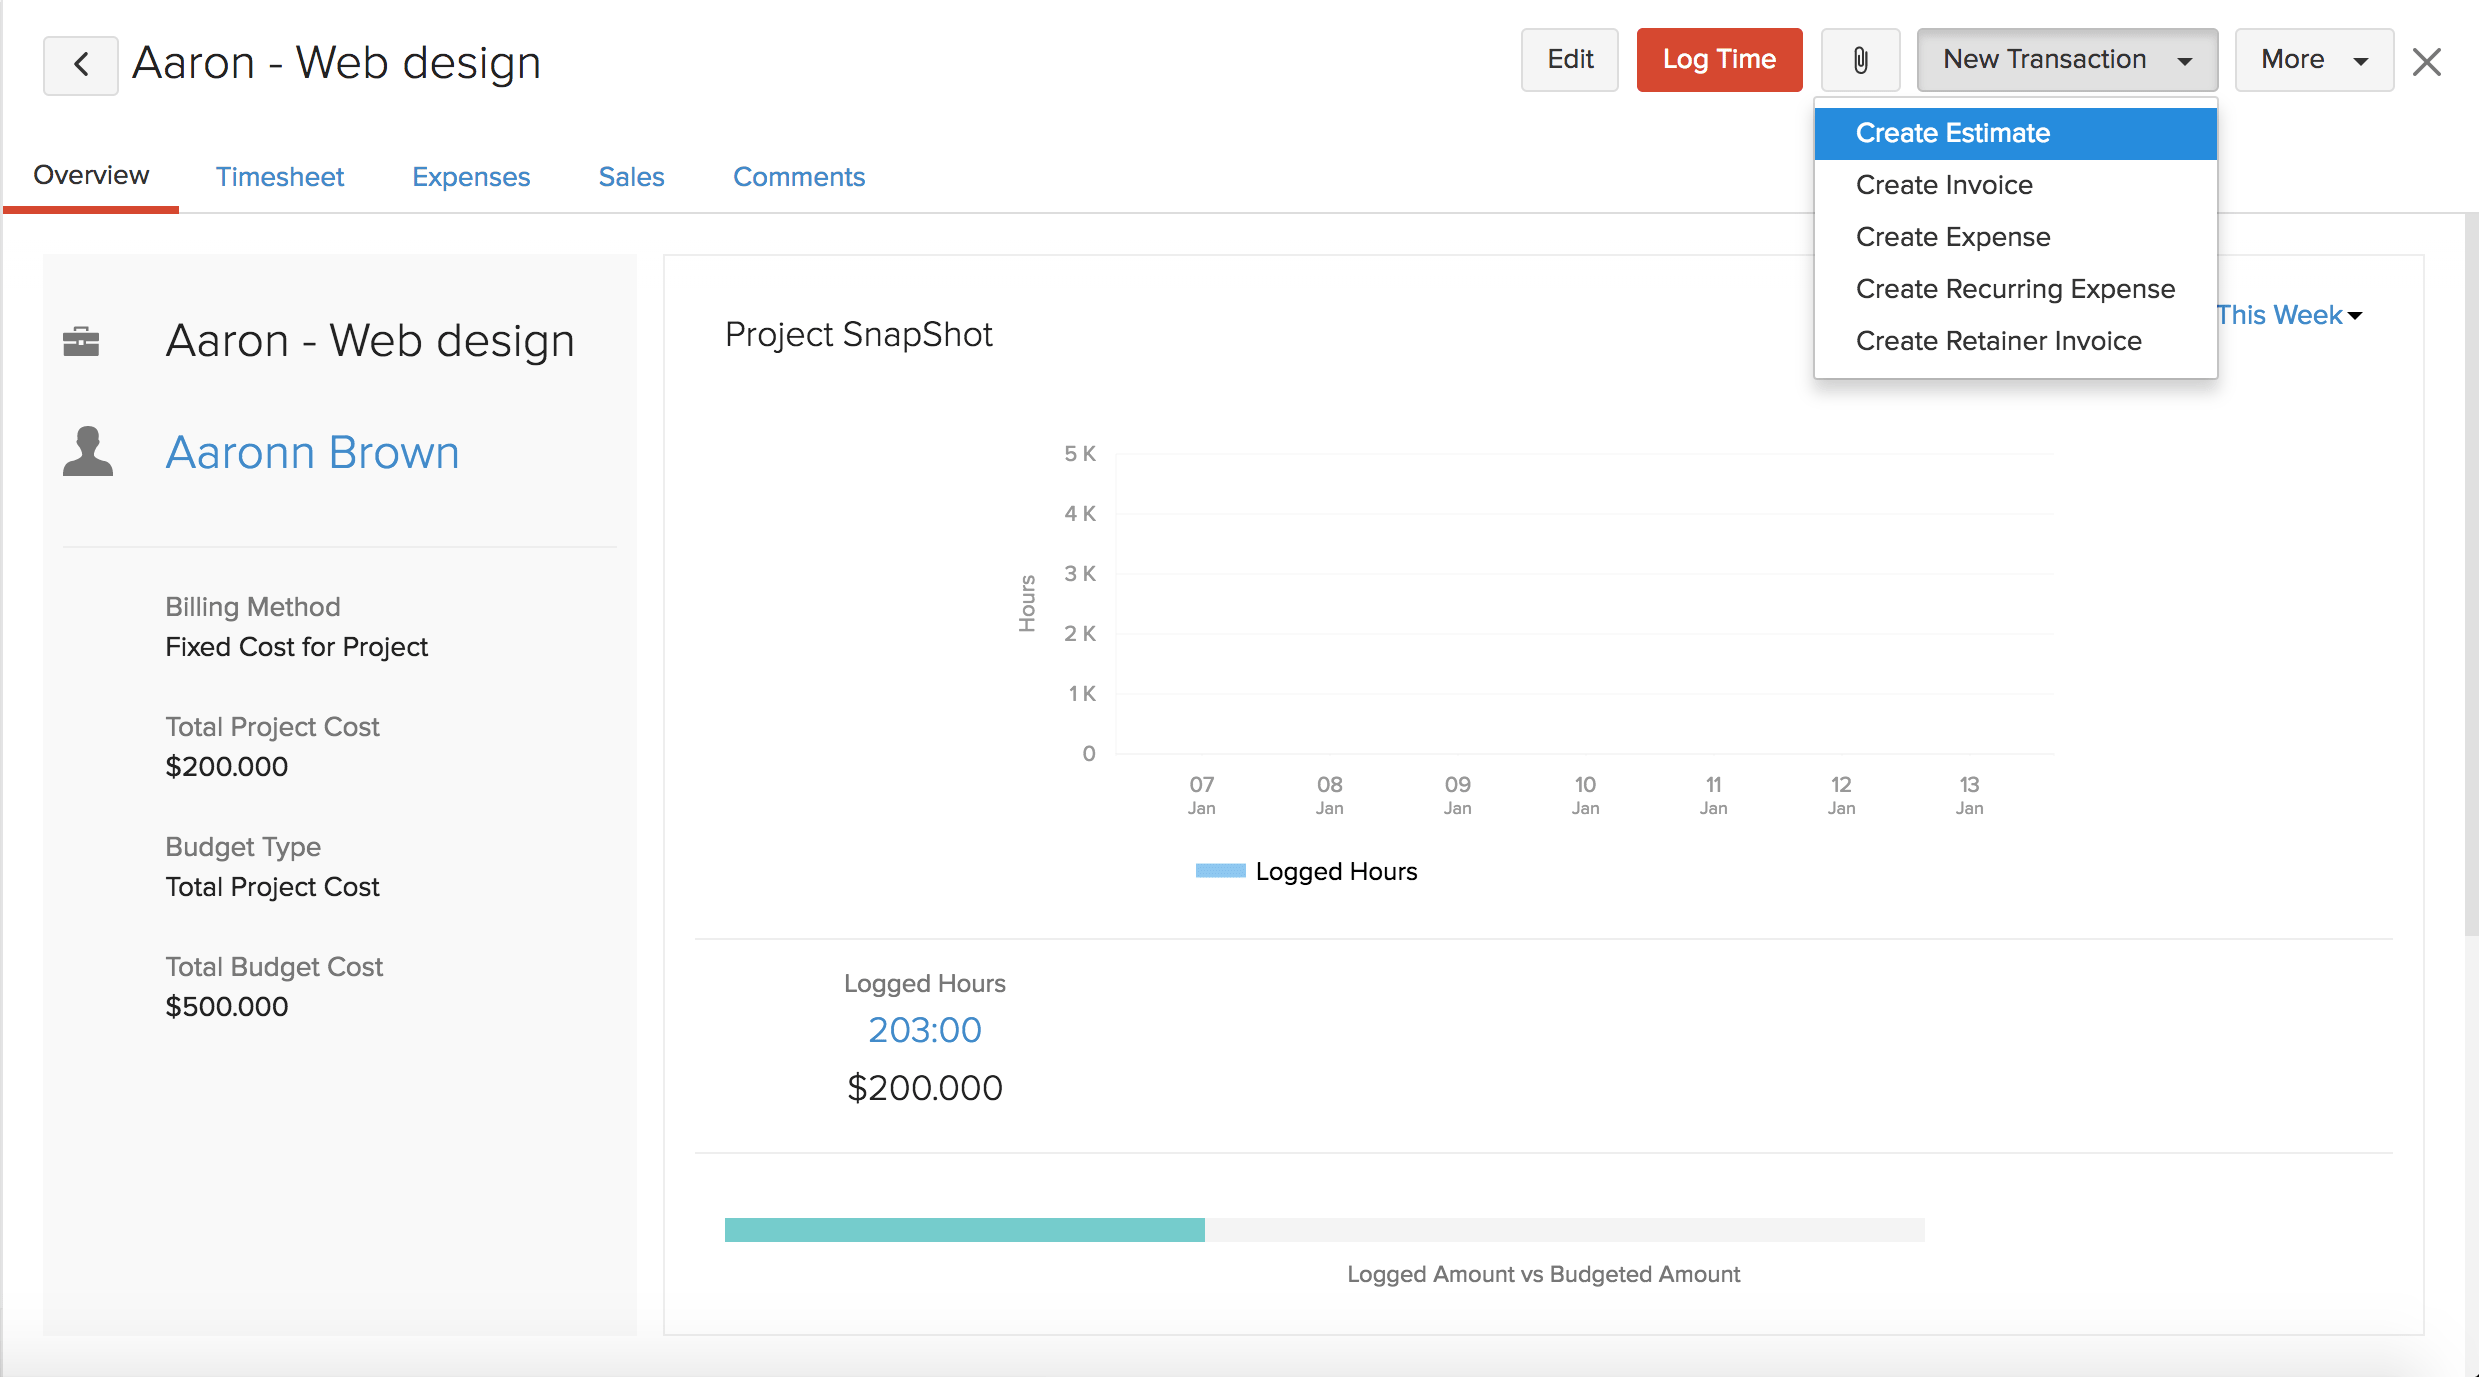This screenshot has width=2479, height=1377.
Task: Open the Aaronn Brown customer link
Action: [312, 451]
